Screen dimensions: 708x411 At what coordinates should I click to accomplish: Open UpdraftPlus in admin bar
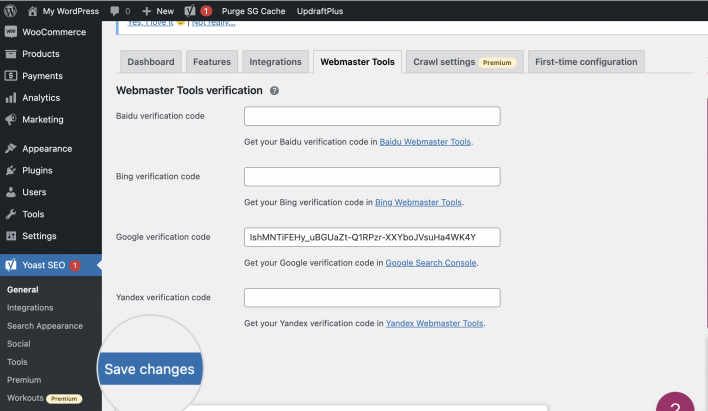pyautogui.click(x=320, y=11)
